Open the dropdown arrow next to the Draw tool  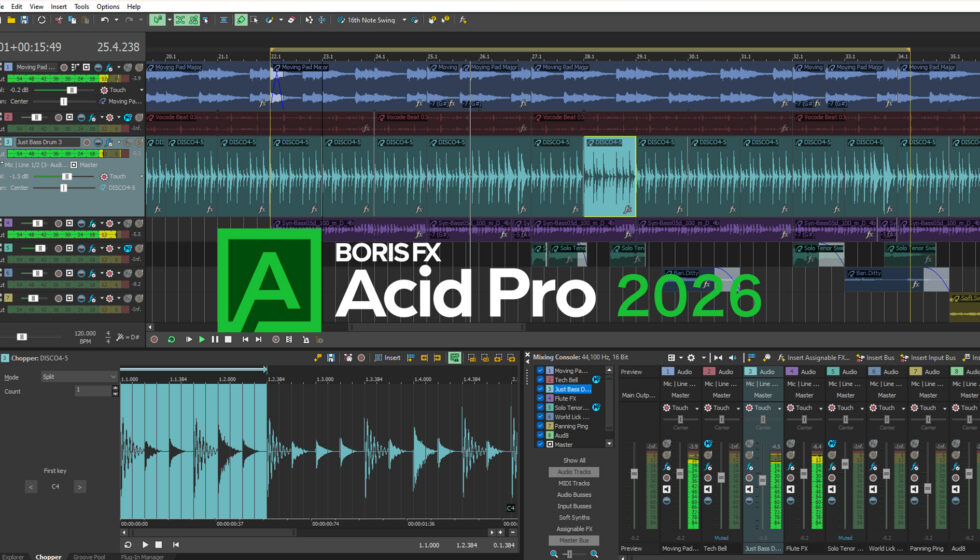point(280,20)
